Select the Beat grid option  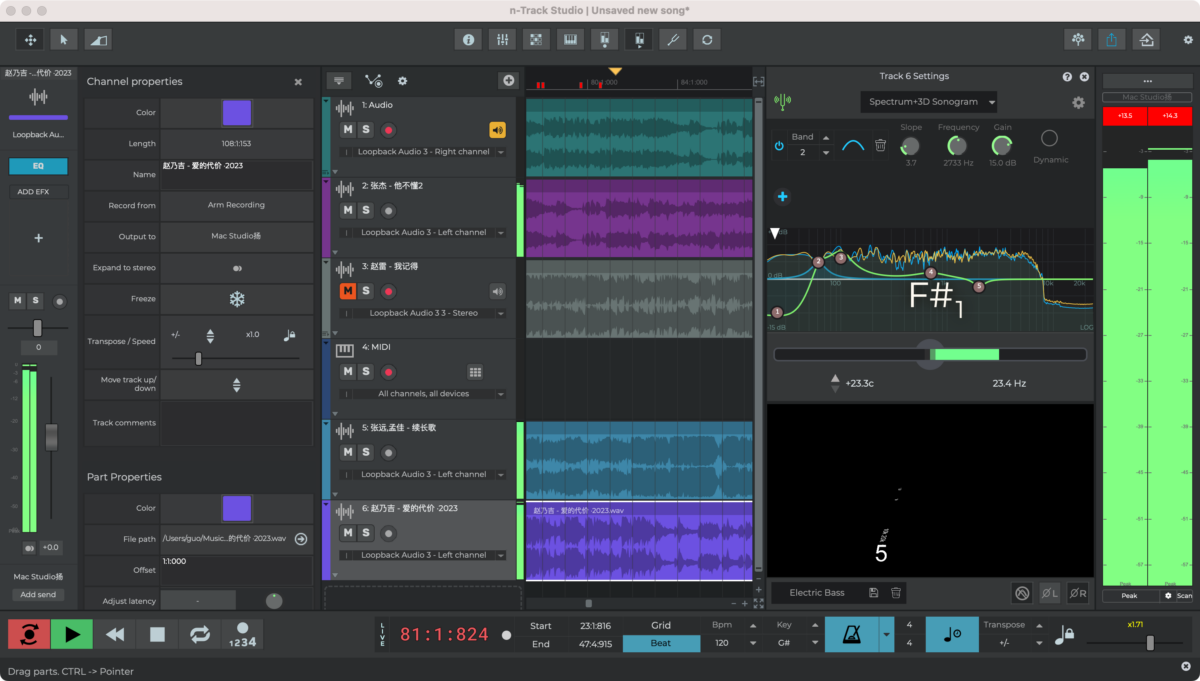tap(661, 643)
